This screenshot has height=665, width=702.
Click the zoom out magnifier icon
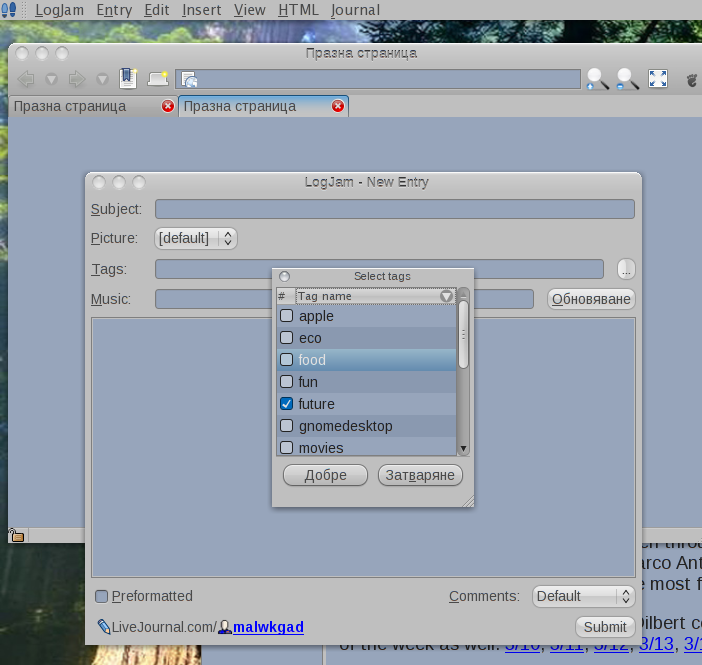627,79
